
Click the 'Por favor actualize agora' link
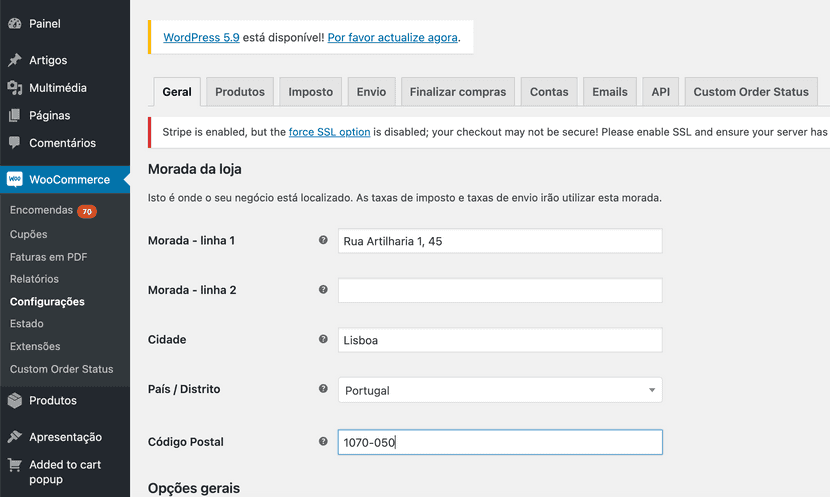pos(393,38)
